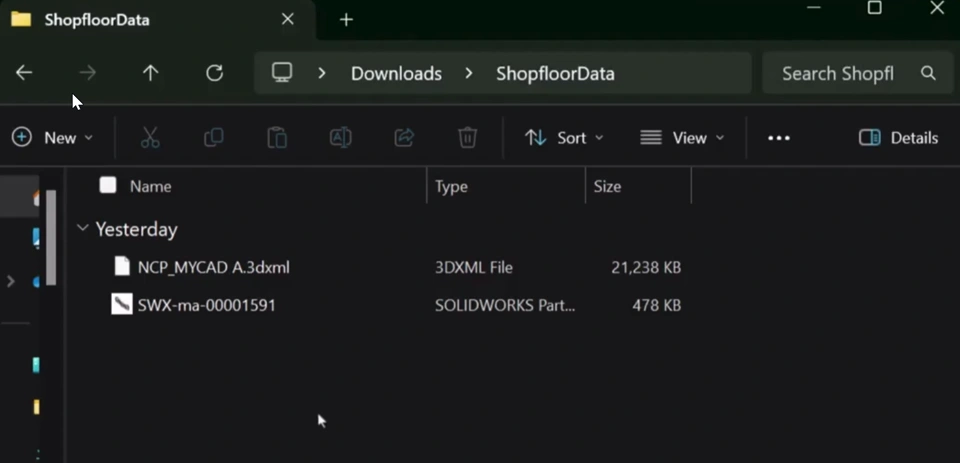Select the SWX-ma-00001591 SOLIDWORKS file
The image size is (960, 463).
tap(207, 305)
